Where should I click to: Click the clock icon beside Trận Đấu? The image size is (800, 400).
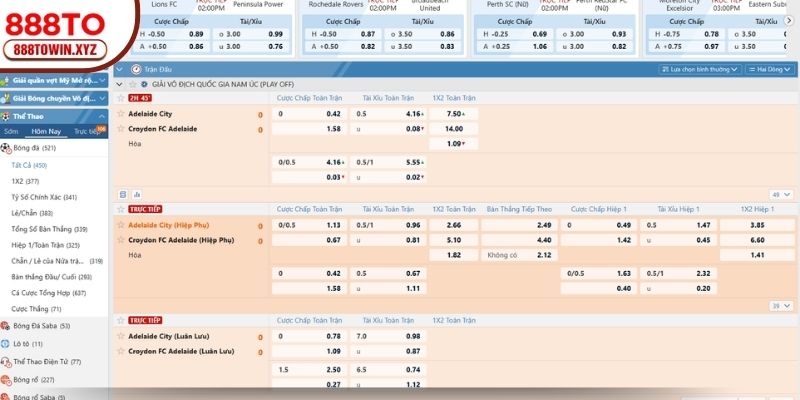coord(136,69)
